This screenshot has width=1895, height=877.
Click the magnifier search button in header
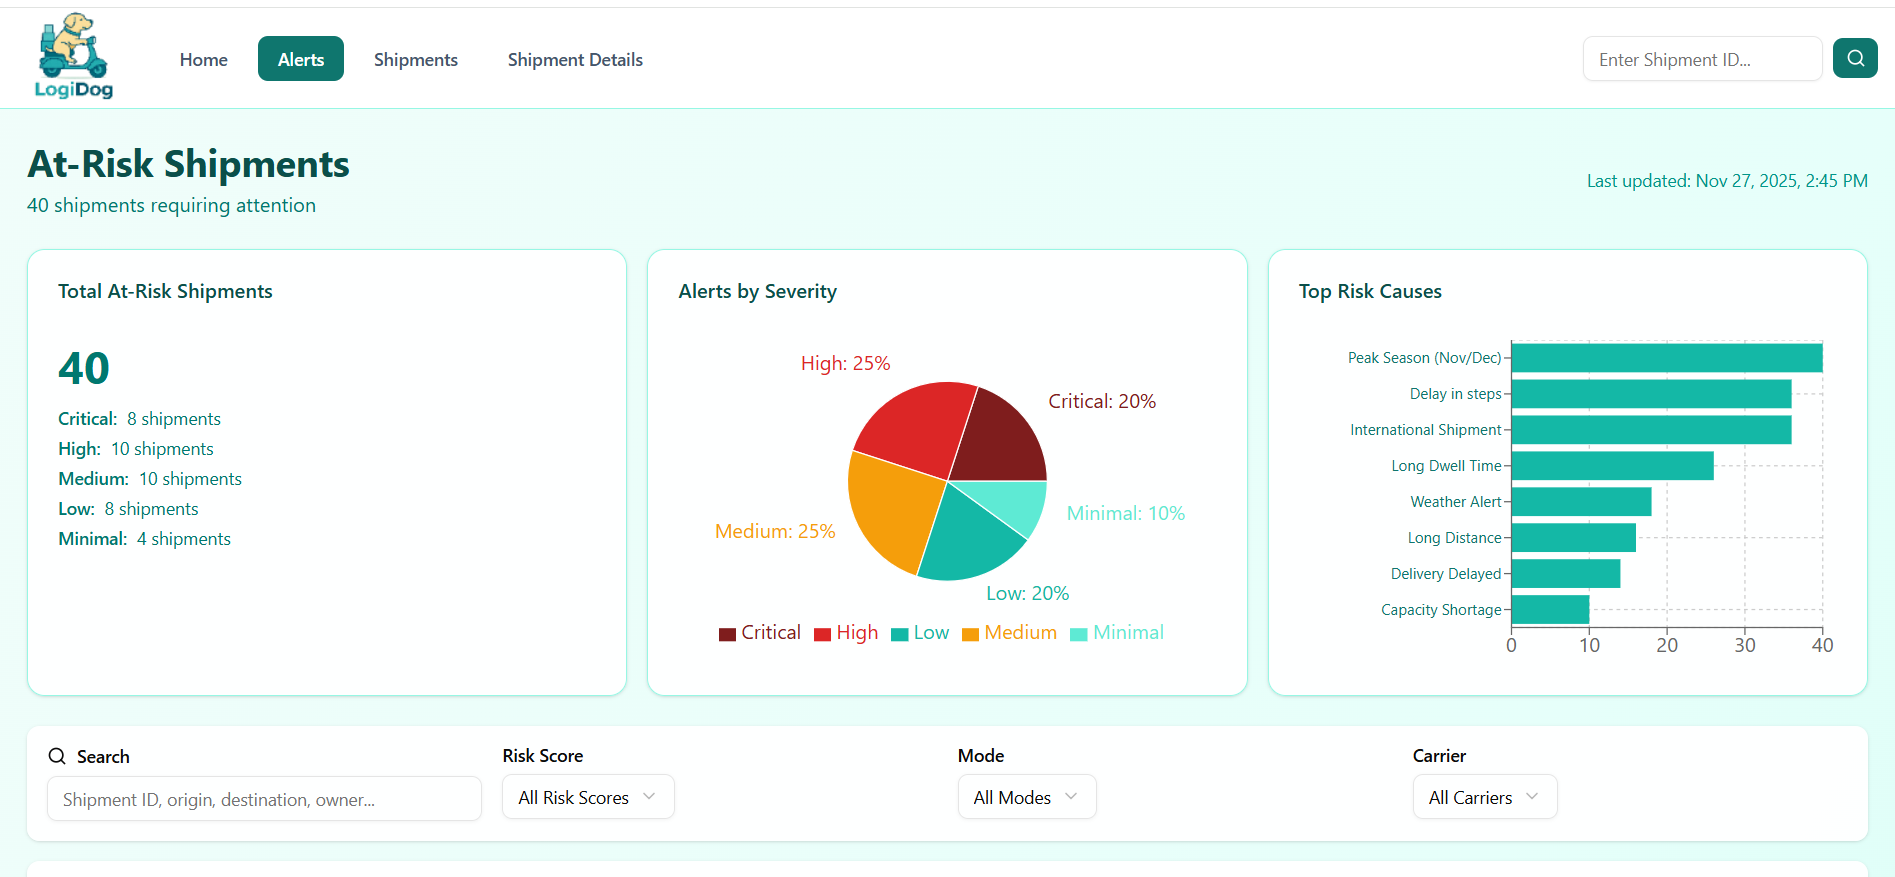(x=1855, y=58)
